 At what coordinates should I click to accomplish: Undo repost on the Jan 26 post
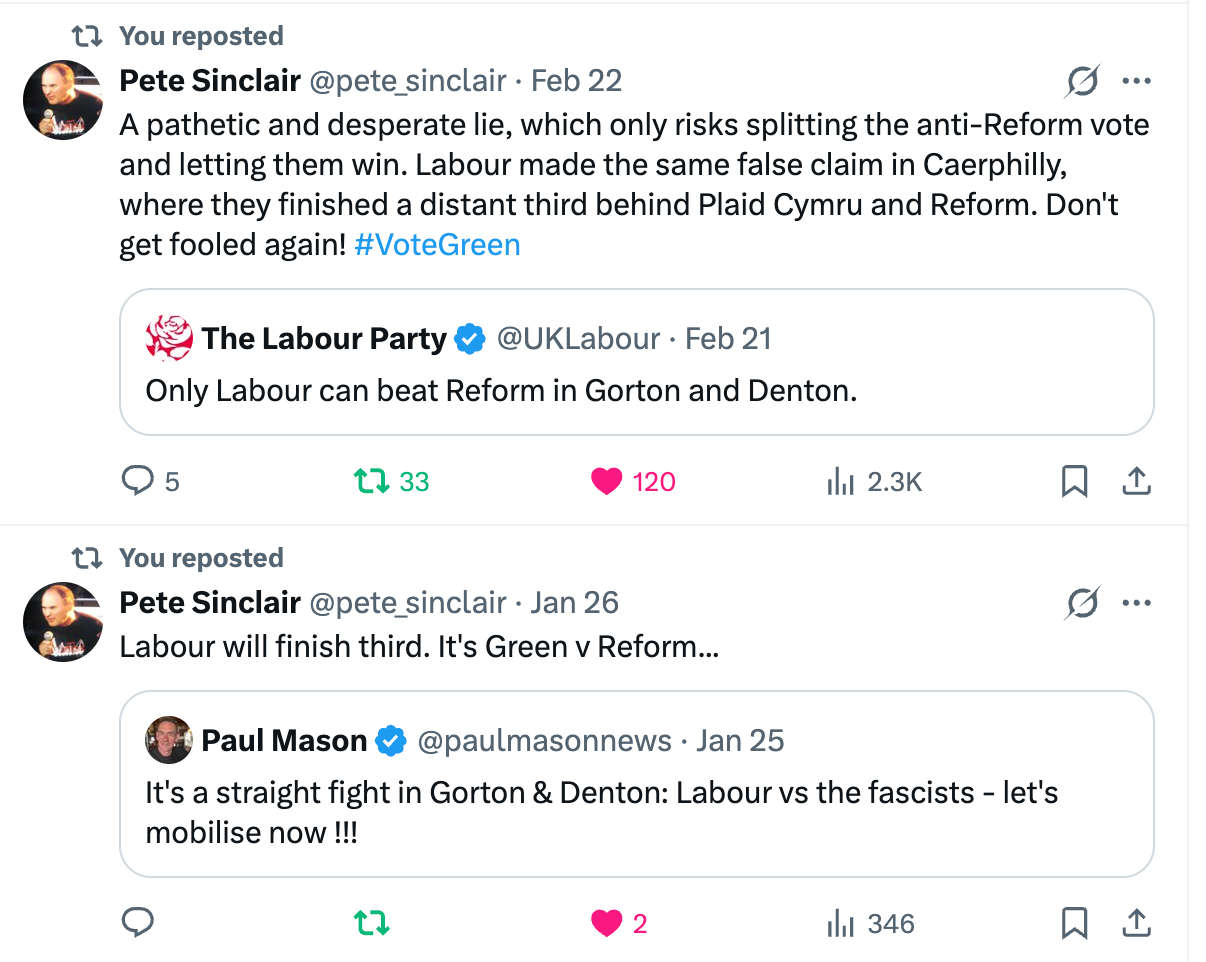click(371, 923)
